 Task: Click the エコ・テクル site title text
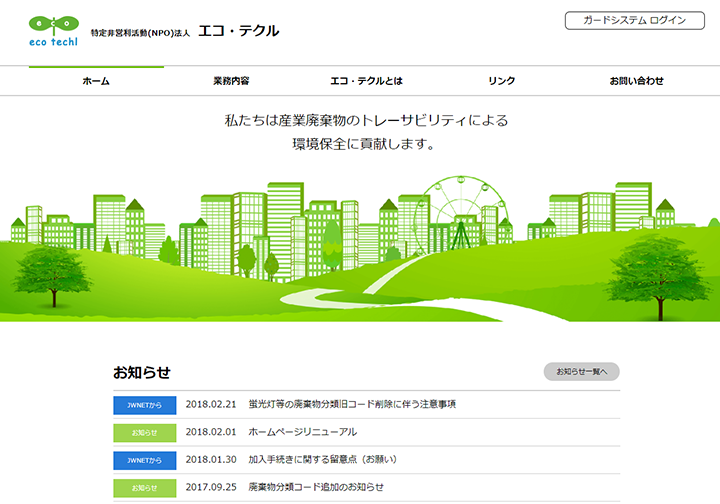tap(239, 31)
